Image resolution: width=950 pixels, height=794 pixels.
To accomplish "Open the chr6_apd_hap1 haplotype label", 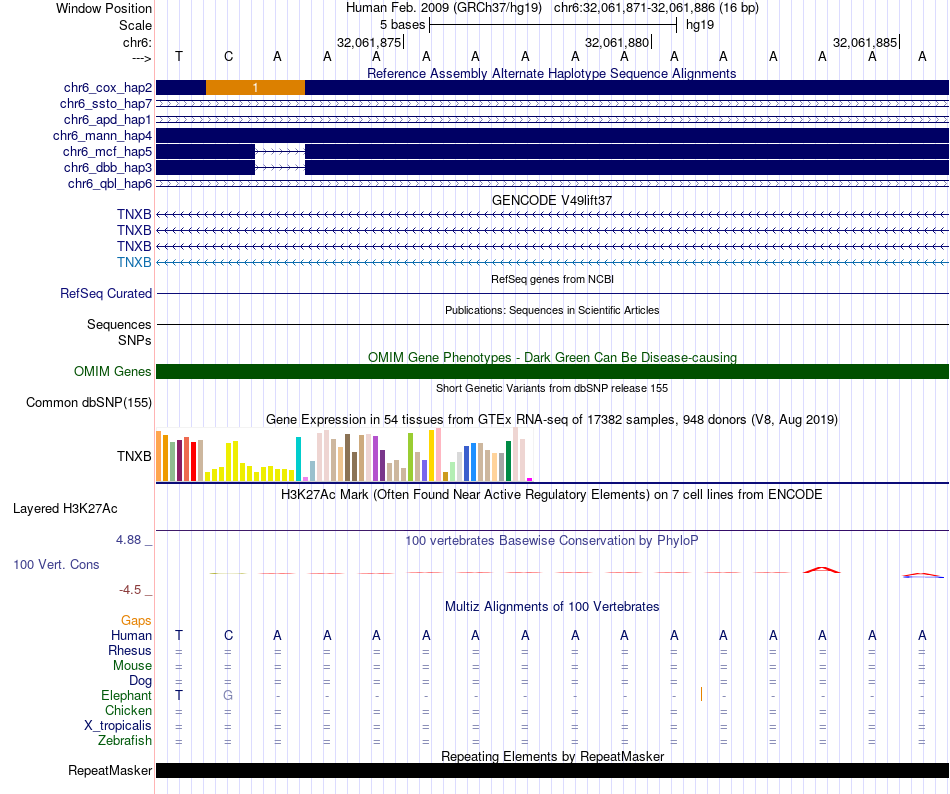I will 108,119.
